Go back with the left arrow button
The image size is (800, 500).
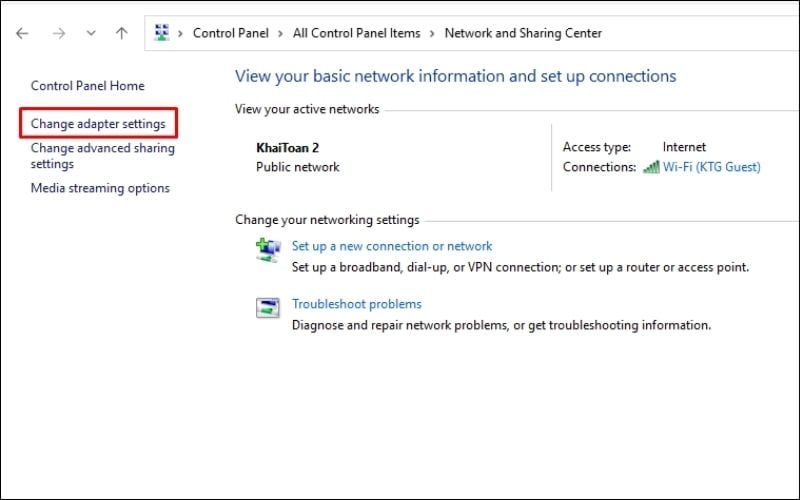[x=22, y=34]
